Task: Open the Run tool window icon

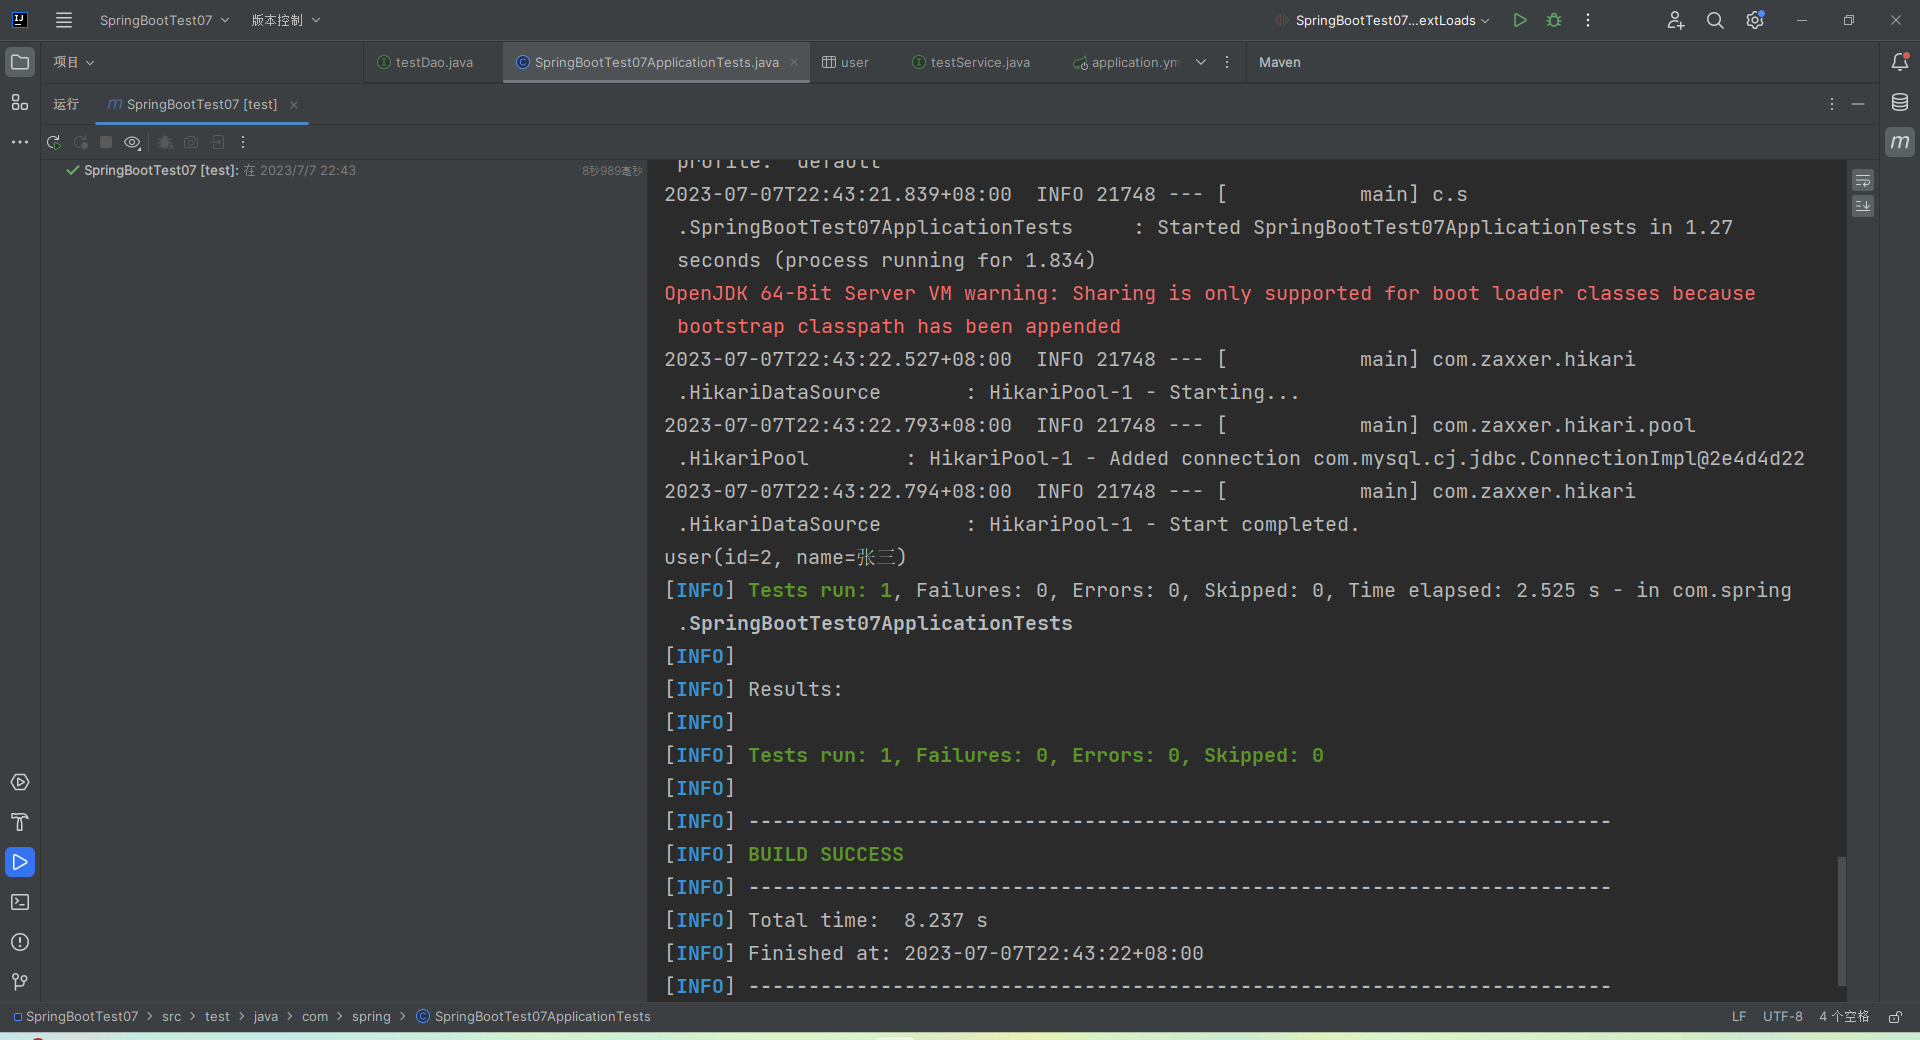Action: tap(20, 862)
